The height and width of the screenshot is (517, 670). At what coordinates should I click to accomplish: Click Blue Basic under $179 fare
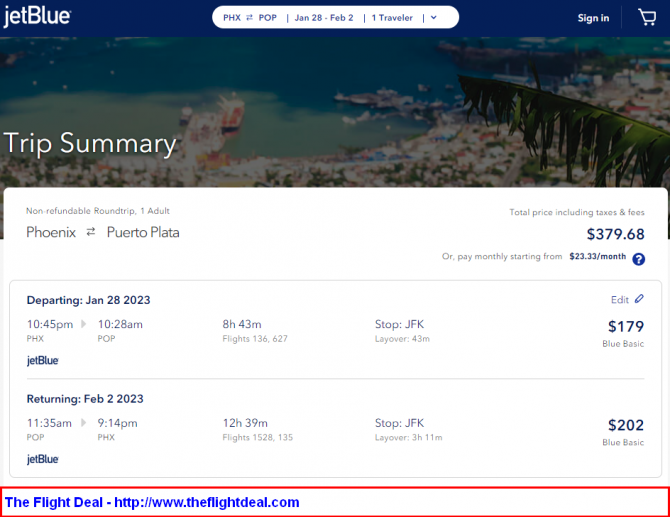click(623, 344)
